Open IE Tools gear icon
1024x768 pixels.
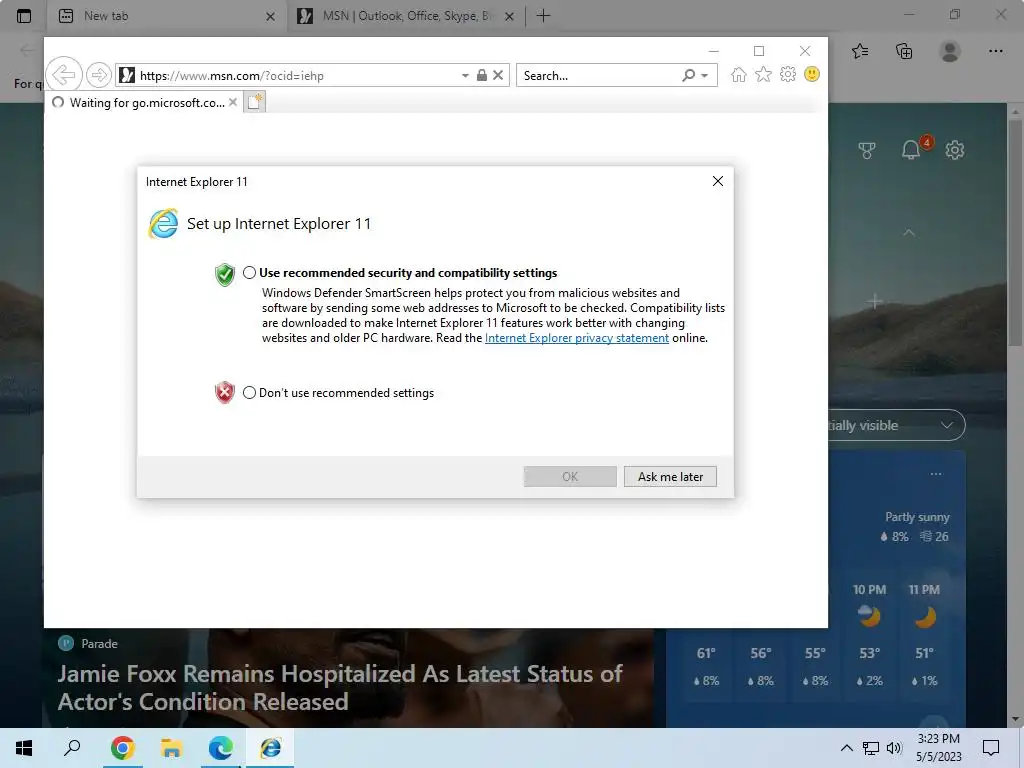pos(788,74)
